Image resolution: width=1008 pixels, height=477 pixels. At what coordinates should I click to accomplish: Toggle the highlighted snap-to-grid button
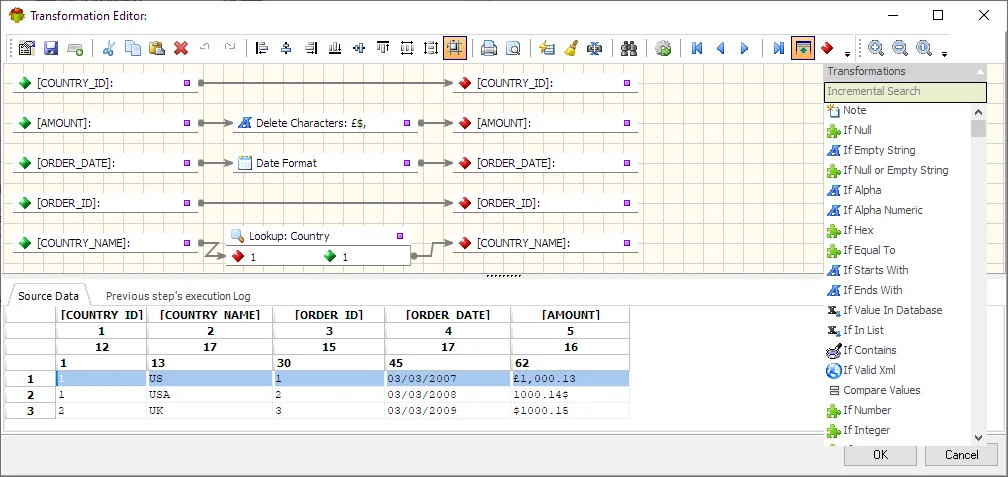455,48
